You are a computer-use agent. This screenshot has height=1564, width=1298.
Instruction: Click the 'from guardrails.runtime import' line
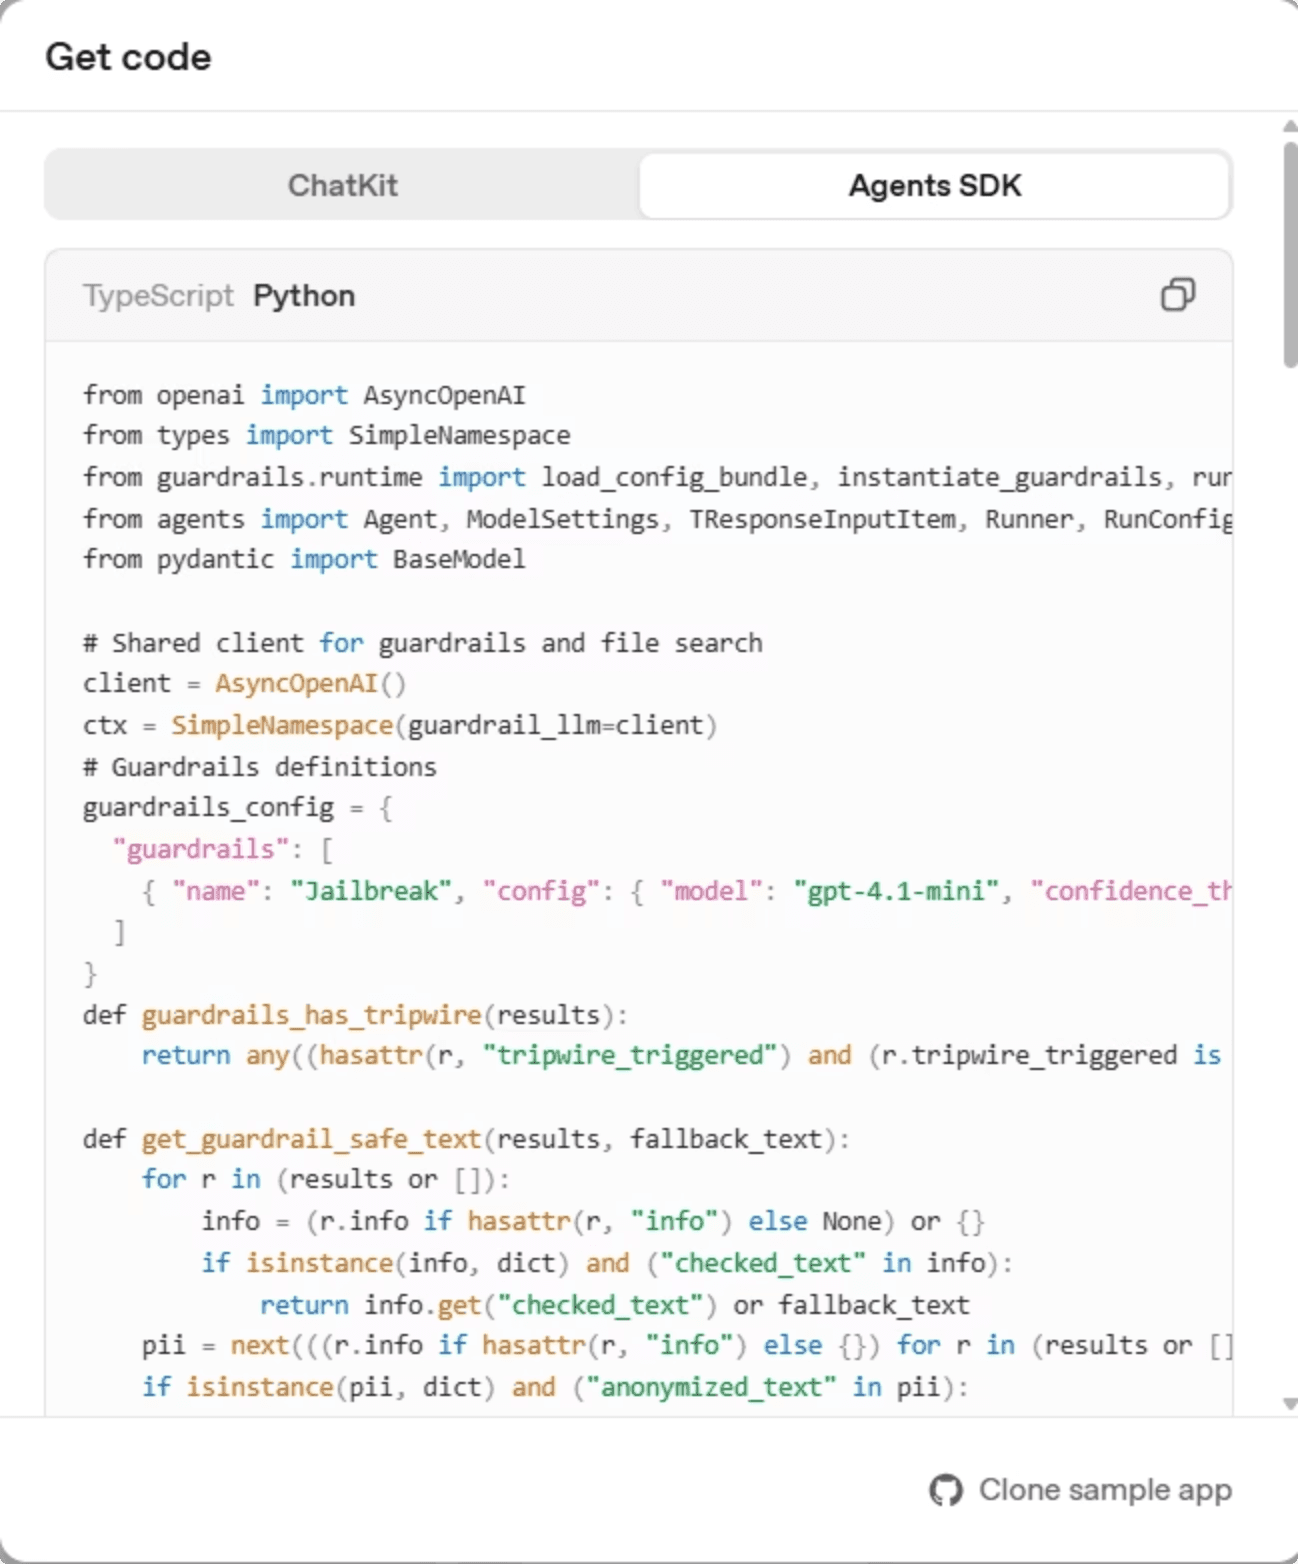click(x=657, y=477)
